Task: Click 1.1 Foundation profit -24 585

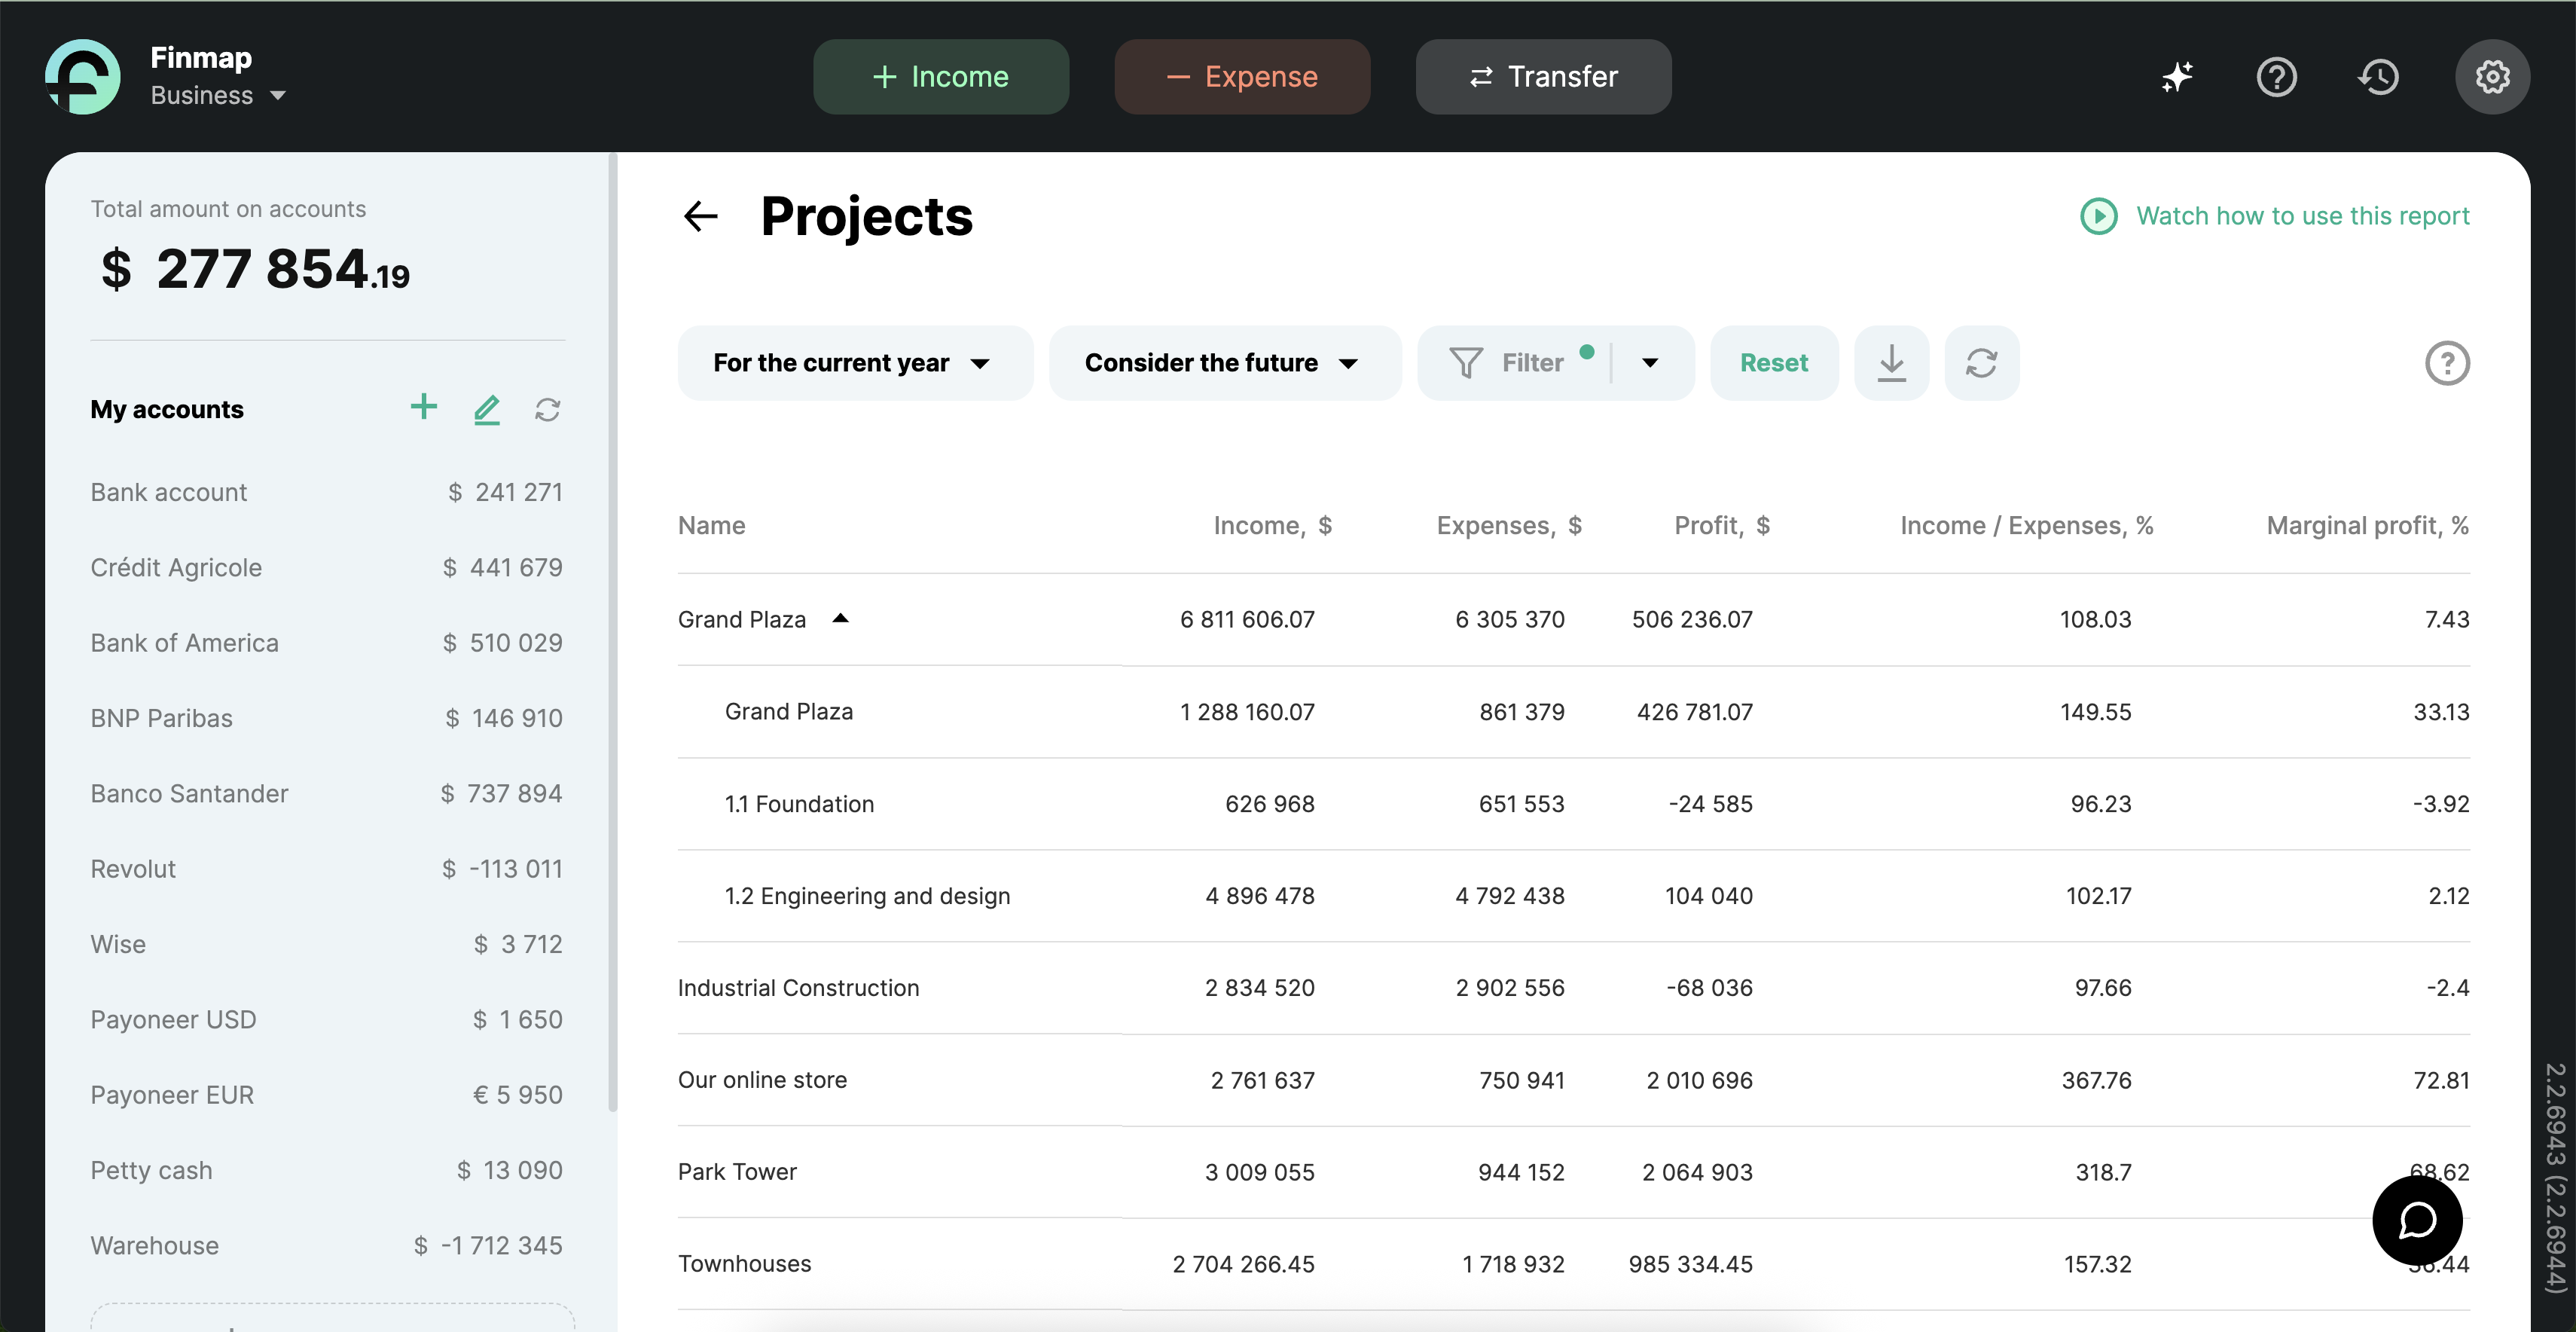Action: (1710, 804)
